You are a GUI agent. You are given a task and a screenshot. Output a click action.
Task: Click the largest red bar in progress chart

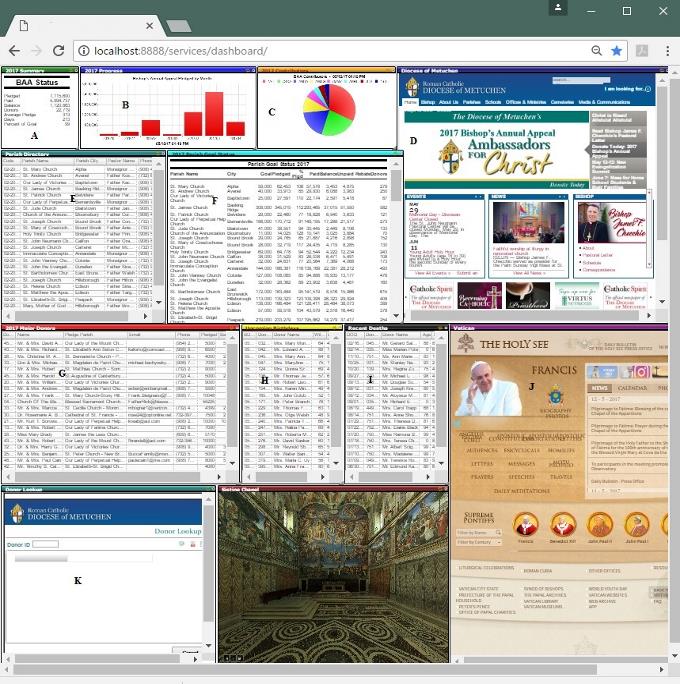[214, 113]
